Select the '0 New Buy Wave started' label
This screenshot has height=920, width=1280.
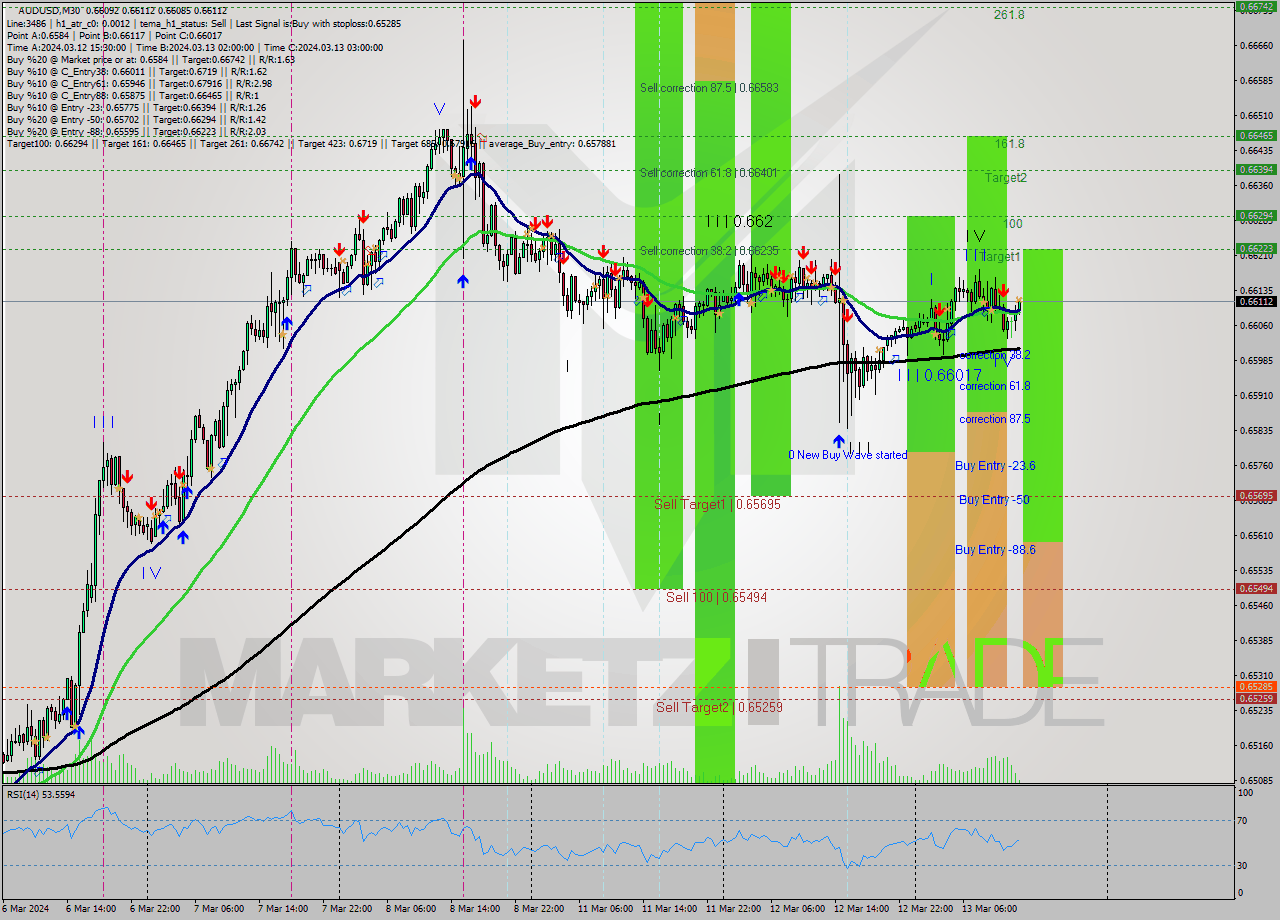point(846,454)
